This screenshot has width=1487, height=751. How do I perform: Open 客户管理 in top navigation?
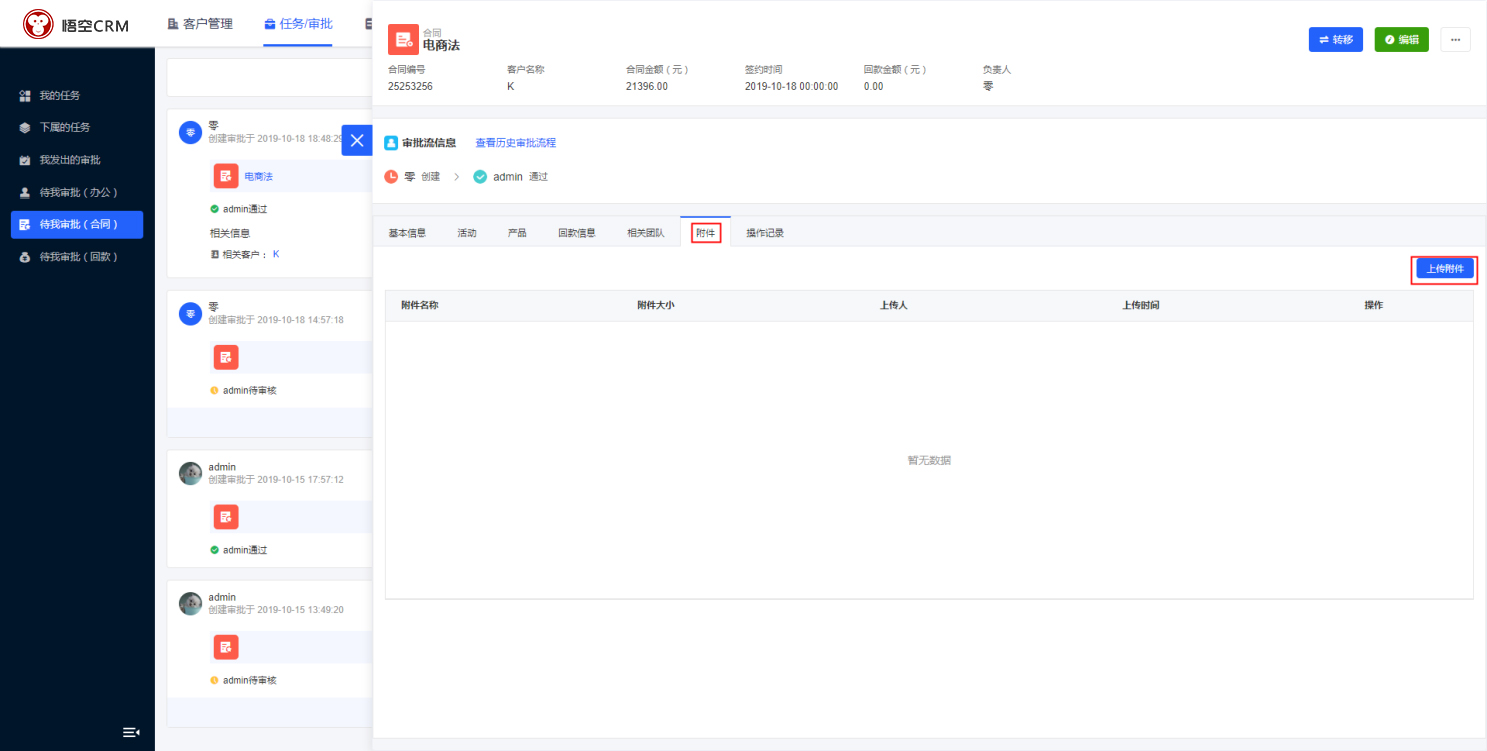click(x=200, y=24)
